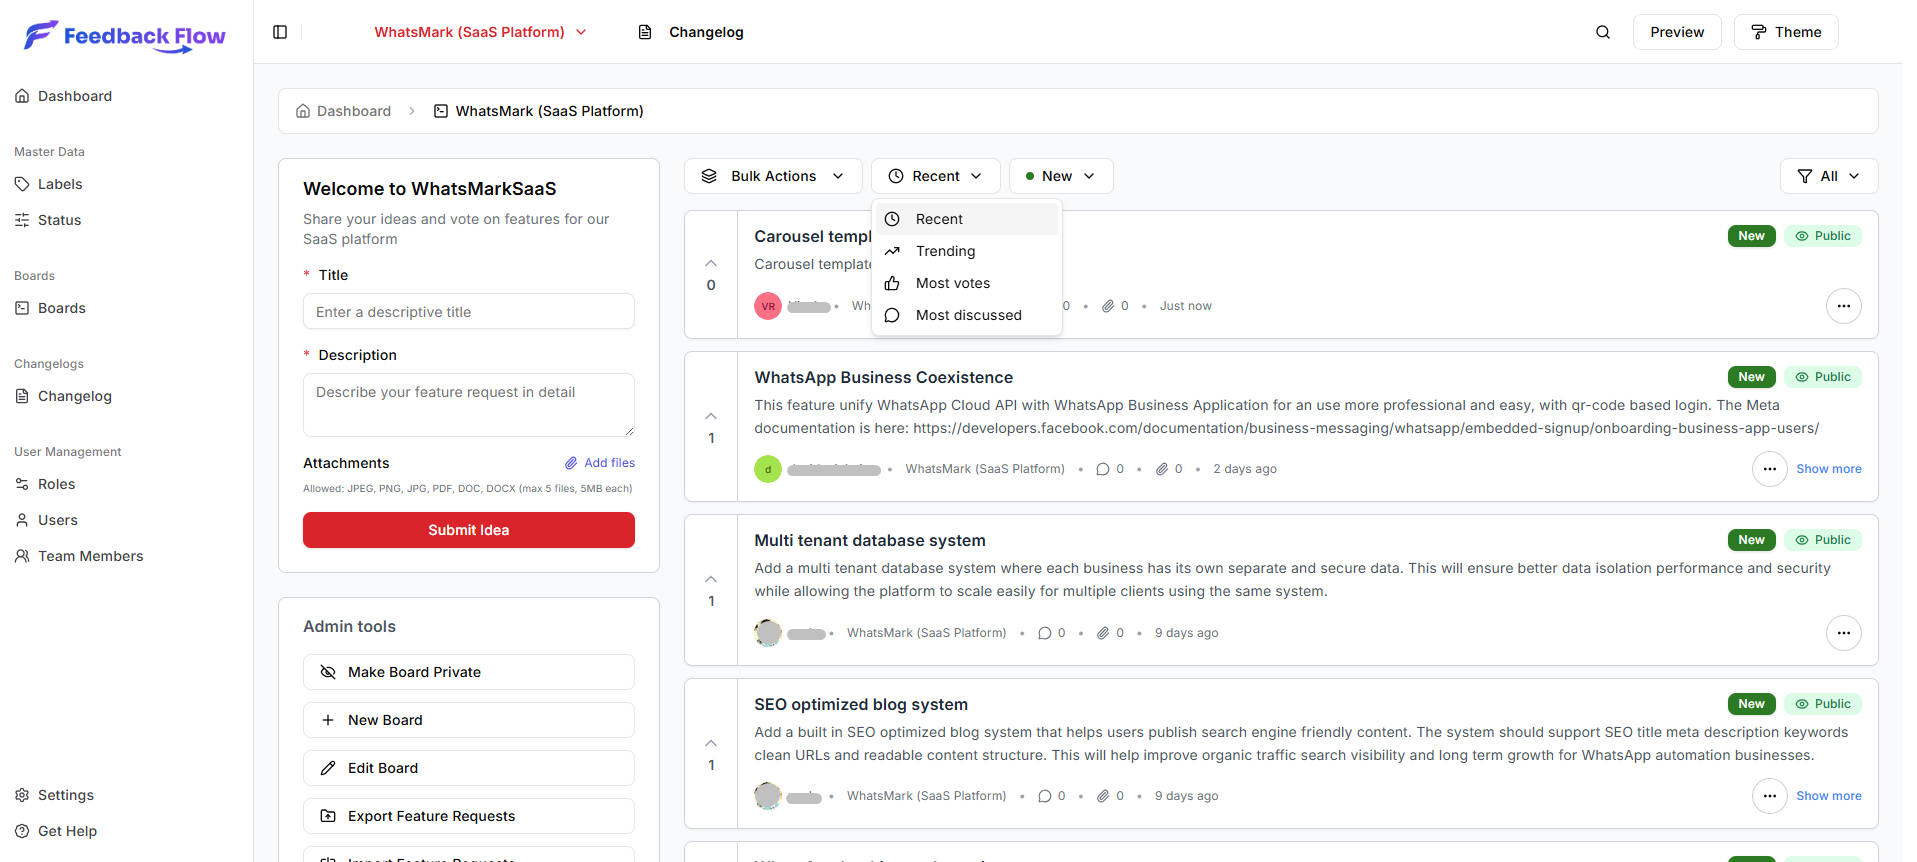Upvote SEO optimized blog system idea
Screen dimensions: 1917x862
(711, 743)
